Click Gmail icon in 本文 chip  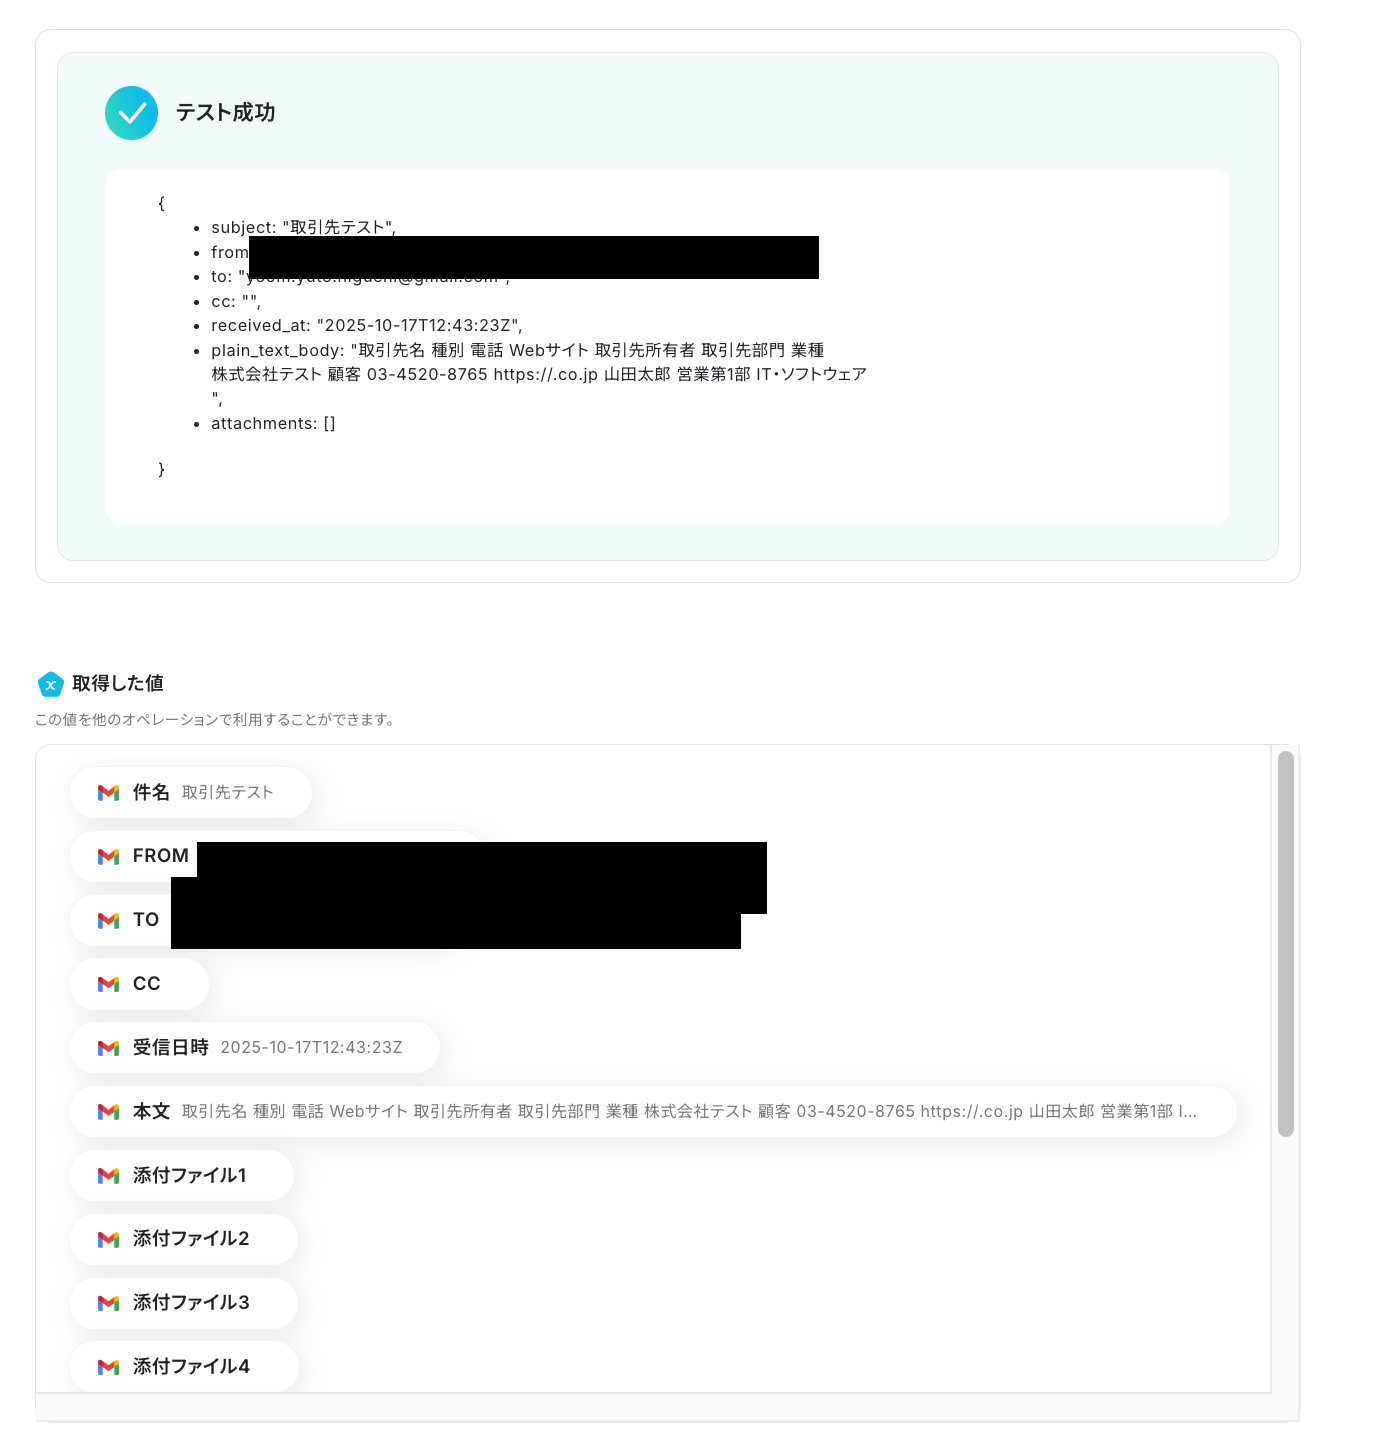(x=109, y=1112)
